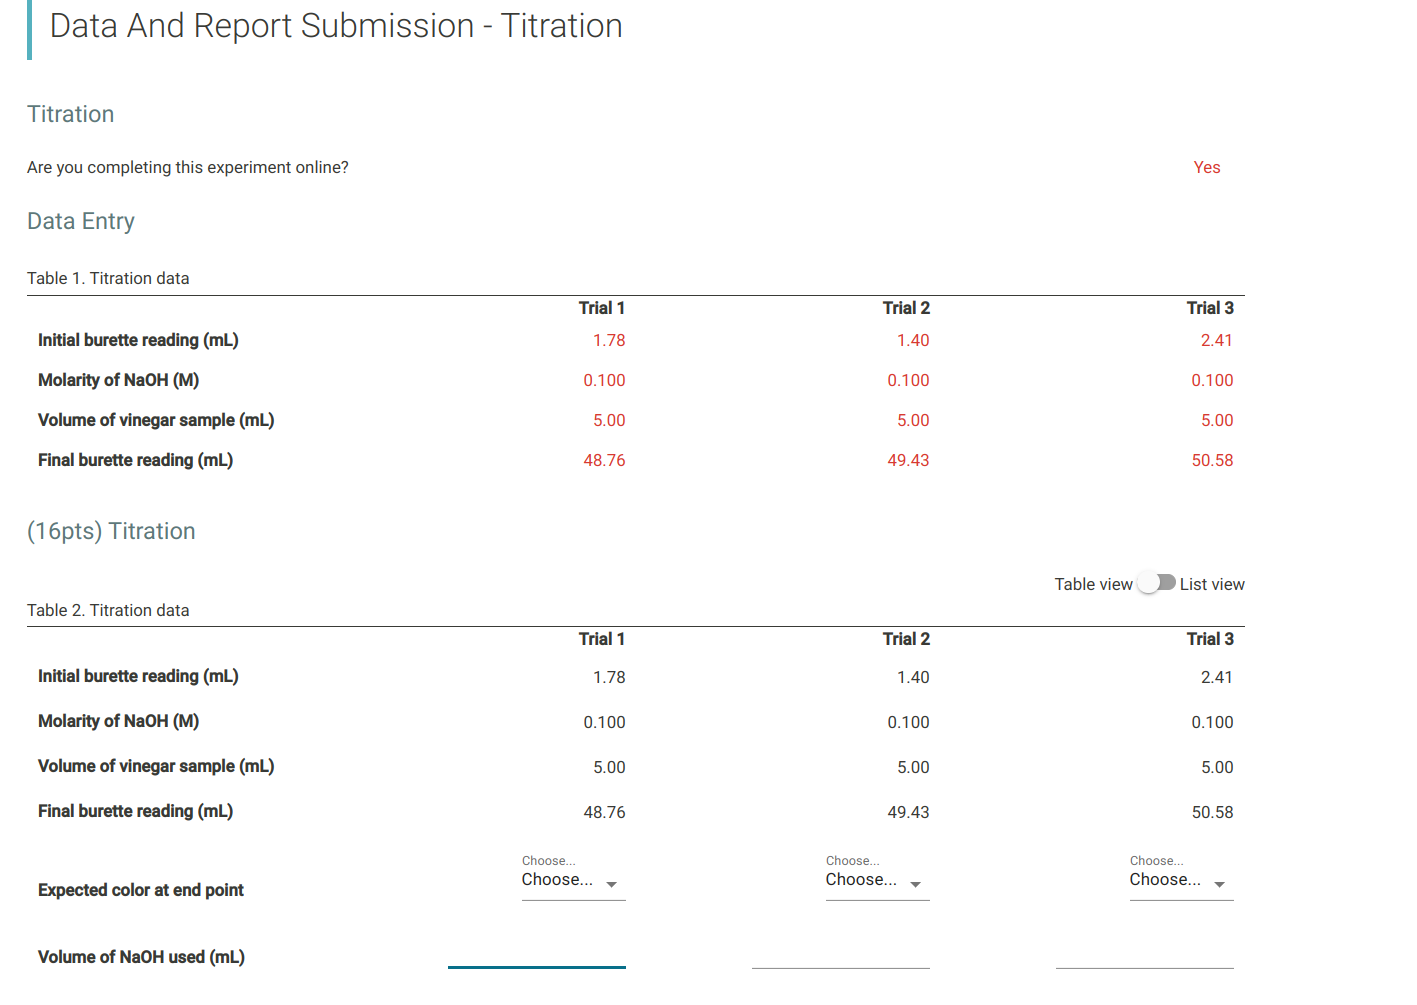Click the Trial 1 vinegar sample volume 5.00

coord(608,420)
